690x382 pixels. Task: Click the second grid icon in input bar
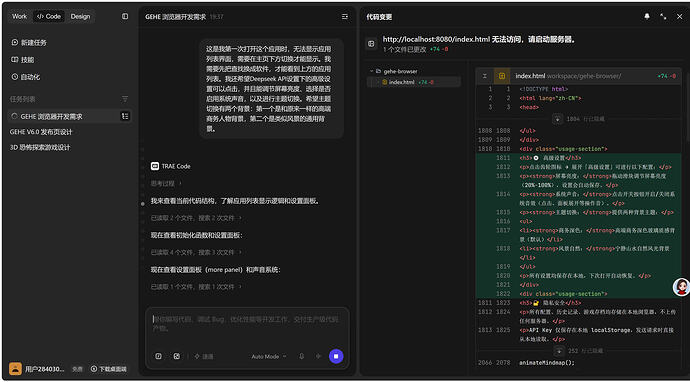tap(176, 356)
